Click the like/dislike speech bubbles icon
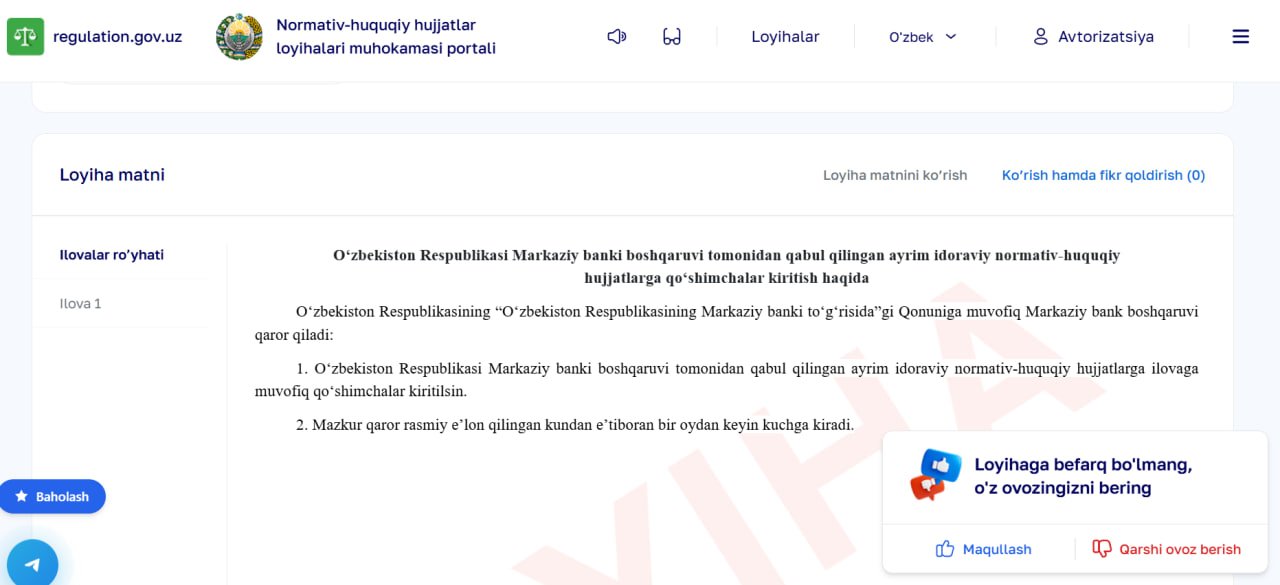This screenshot has width=1280, height=585. (935, 475)
